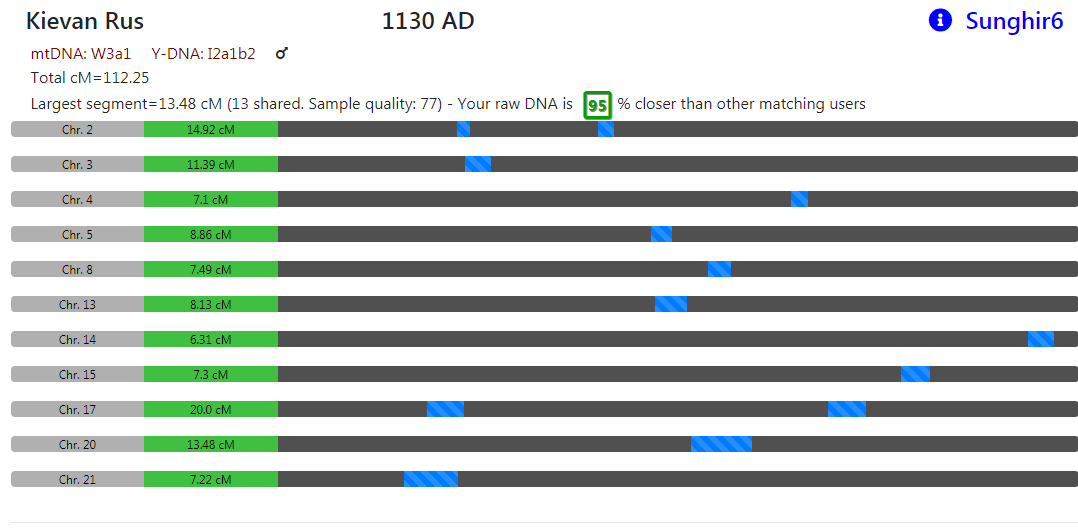This screenshot has width=1078, height=528.
Task: Click the male gender symbol icon
Action: pyautogui.click(x=281, y=54)
